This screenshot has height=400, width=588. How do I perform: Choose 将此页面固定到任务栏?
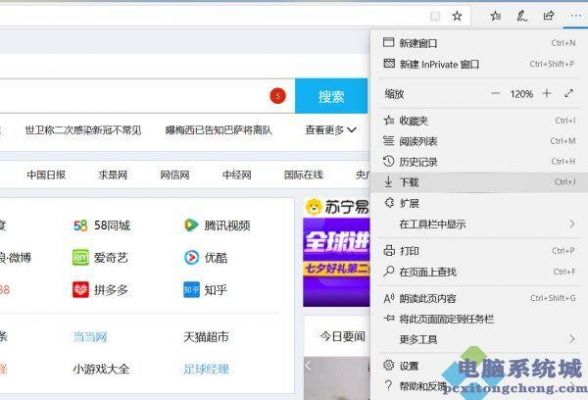tap(479, 319)
